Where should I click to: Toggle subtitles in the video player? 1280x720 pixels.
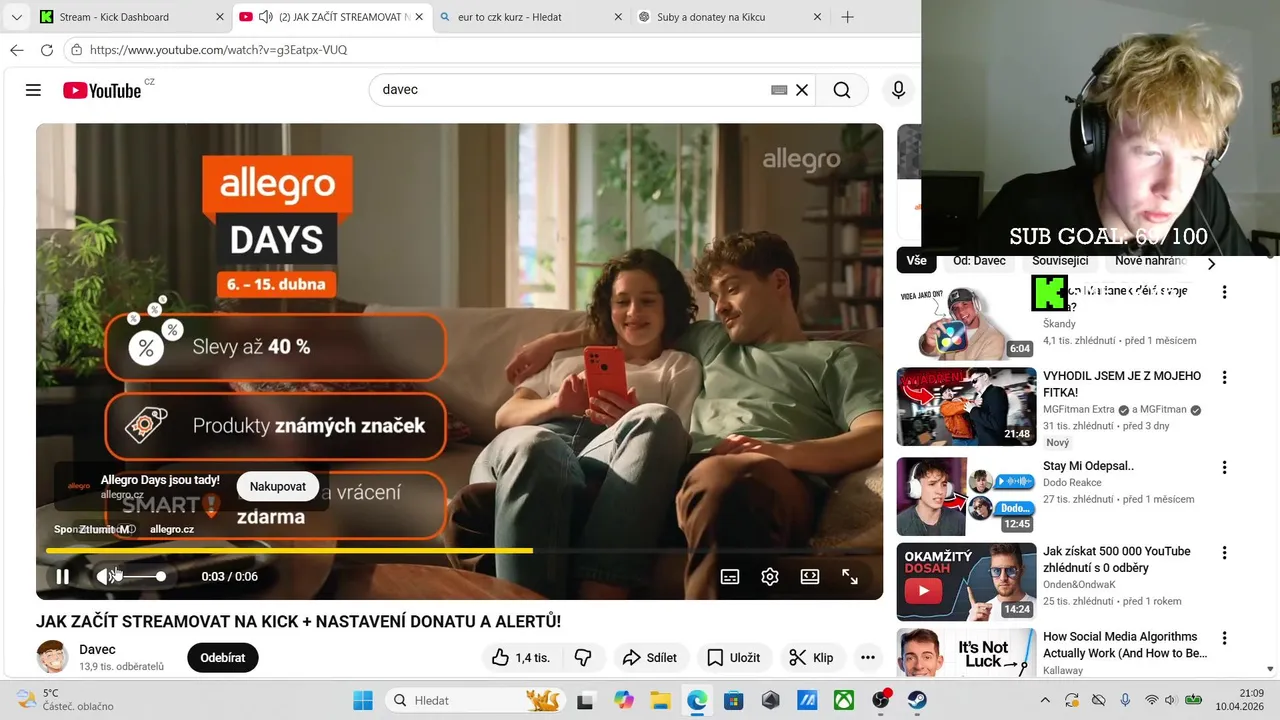click(730, 577)
